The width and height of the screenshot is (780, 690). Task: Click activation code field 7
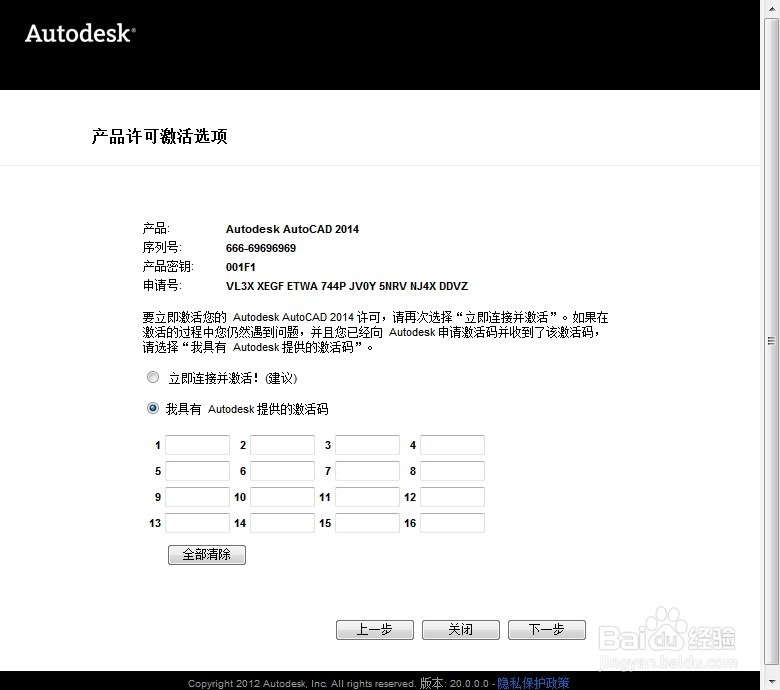click(368, 471)
